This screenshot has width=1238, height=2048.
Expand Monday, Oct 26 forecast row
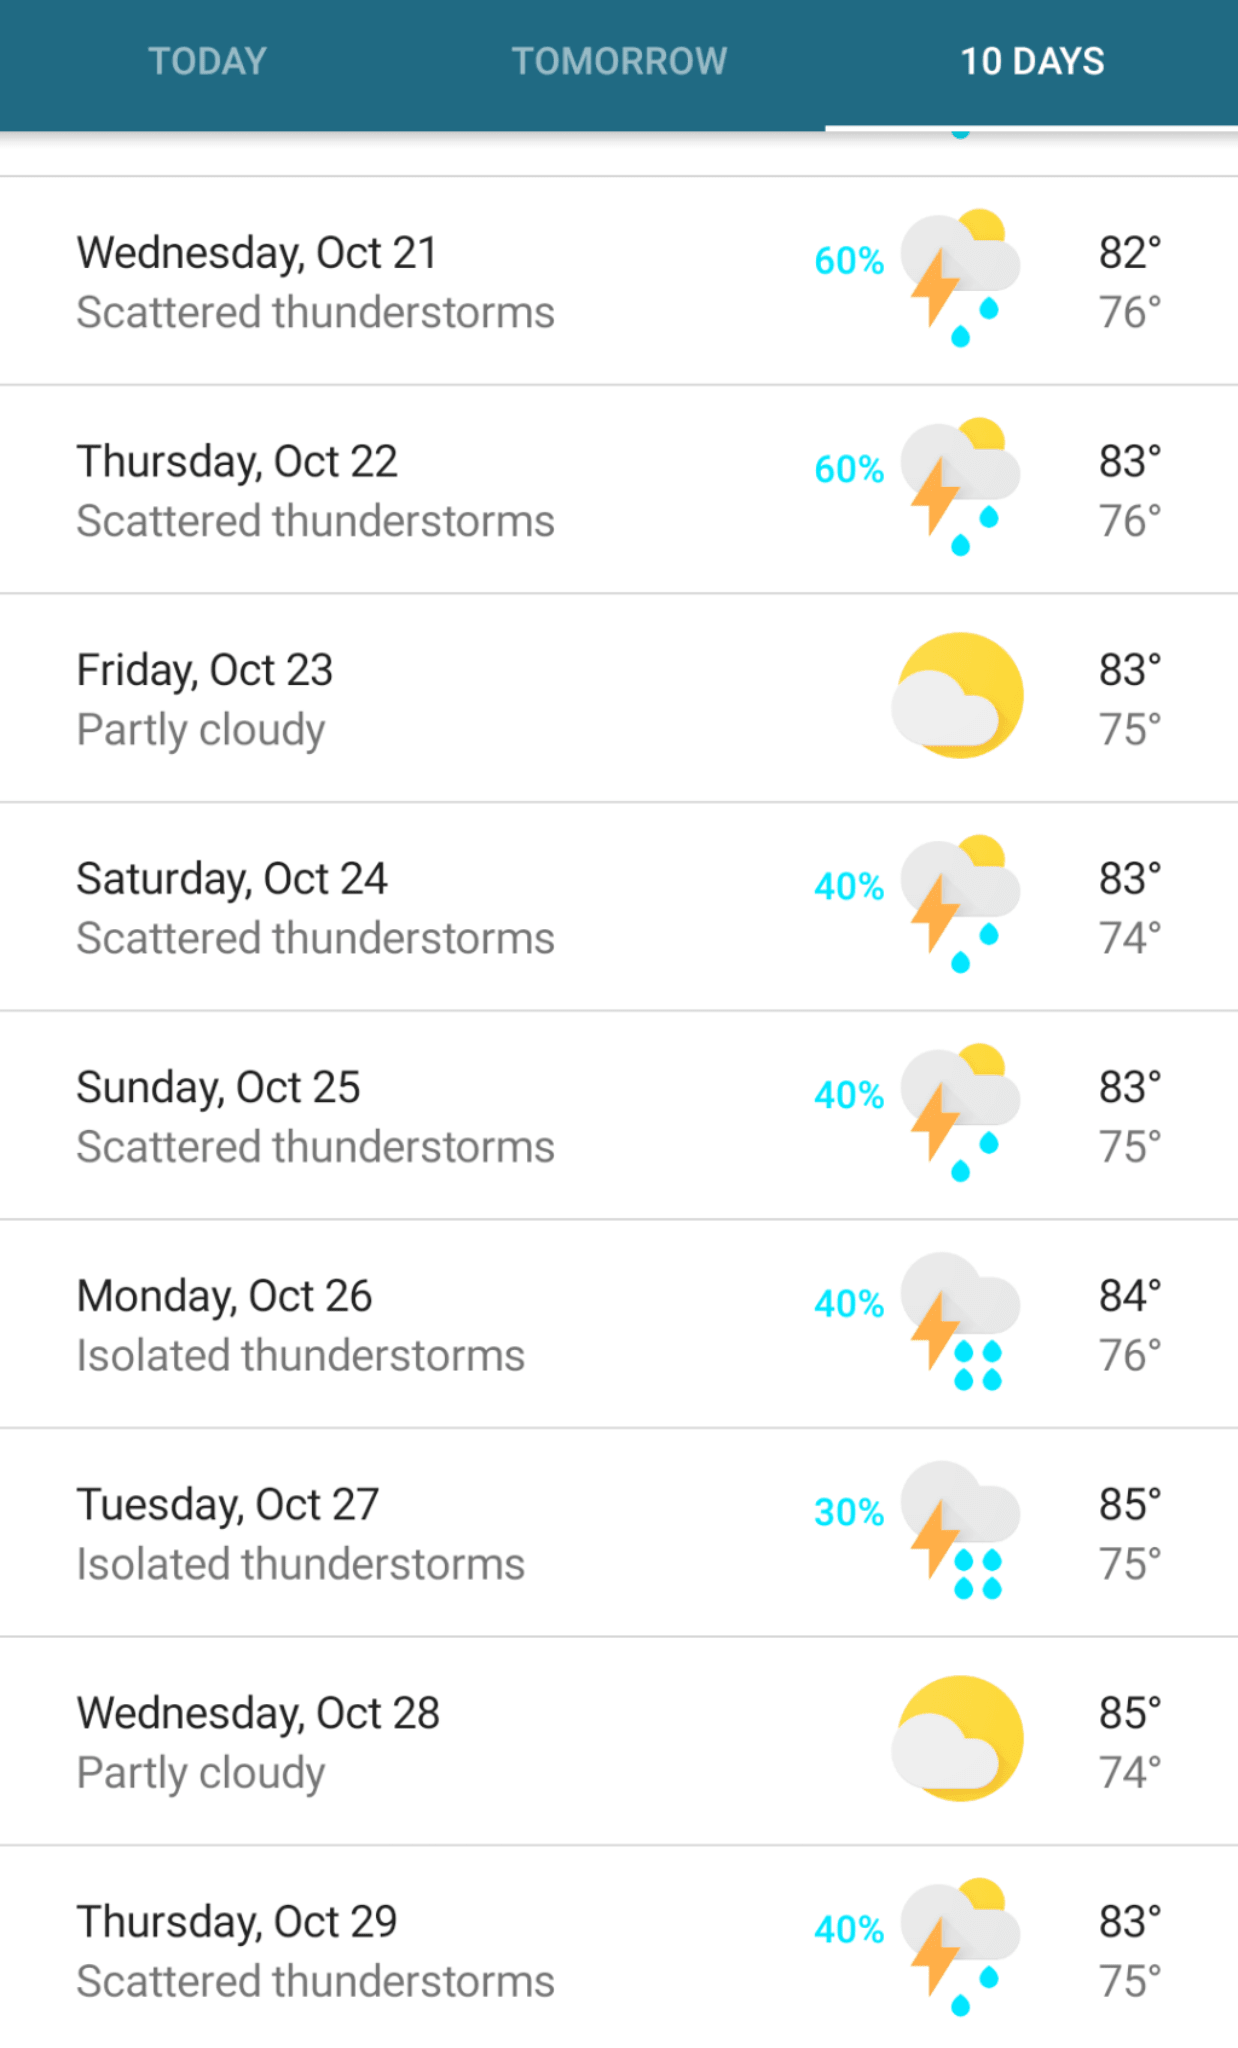(400, 1325)
